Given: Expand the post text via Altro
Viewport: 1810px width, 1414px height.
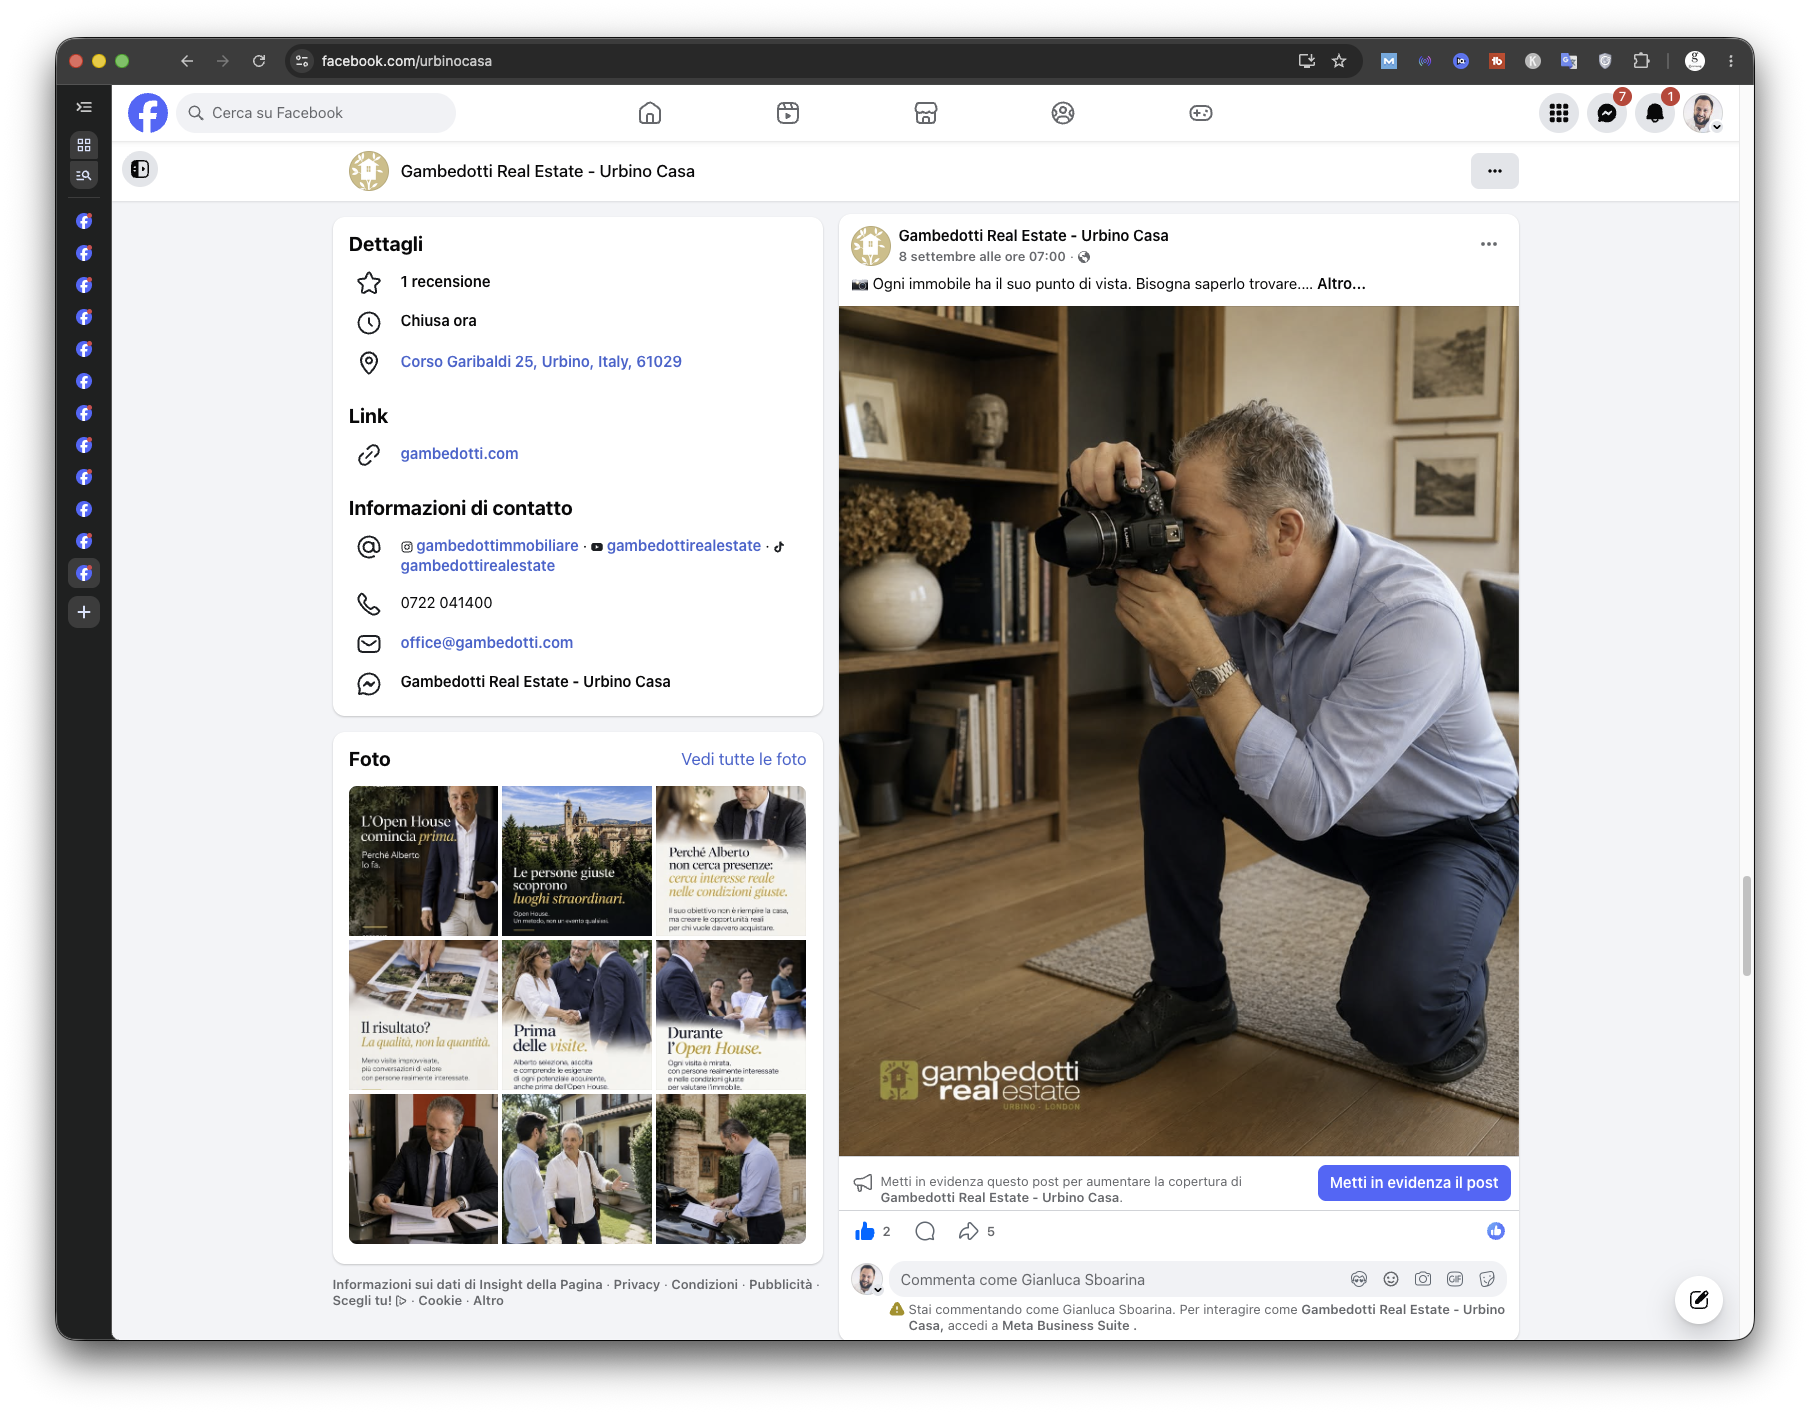Looking at the screenshot, I should pos(1341,284).
